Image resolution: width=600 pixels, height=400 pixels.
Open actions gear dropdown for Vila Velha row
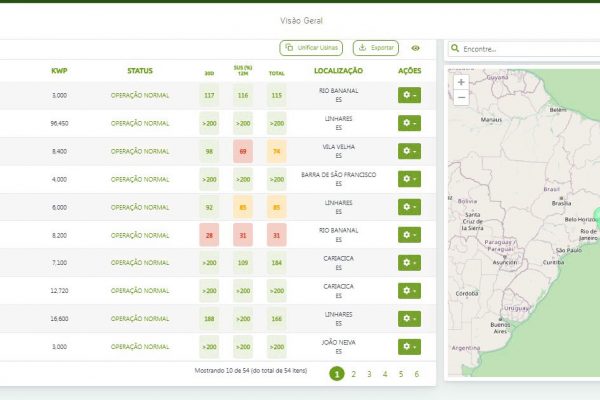[409, 151]
